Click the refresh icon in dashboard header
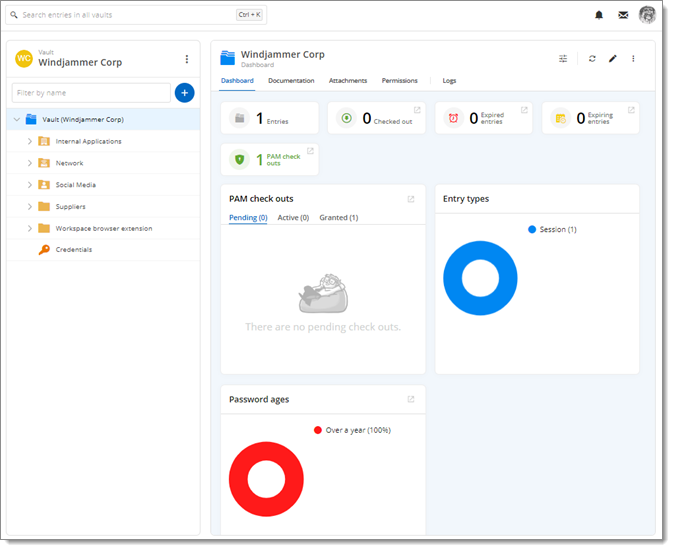Screen dimensions: 673x550 coord(592,59)
